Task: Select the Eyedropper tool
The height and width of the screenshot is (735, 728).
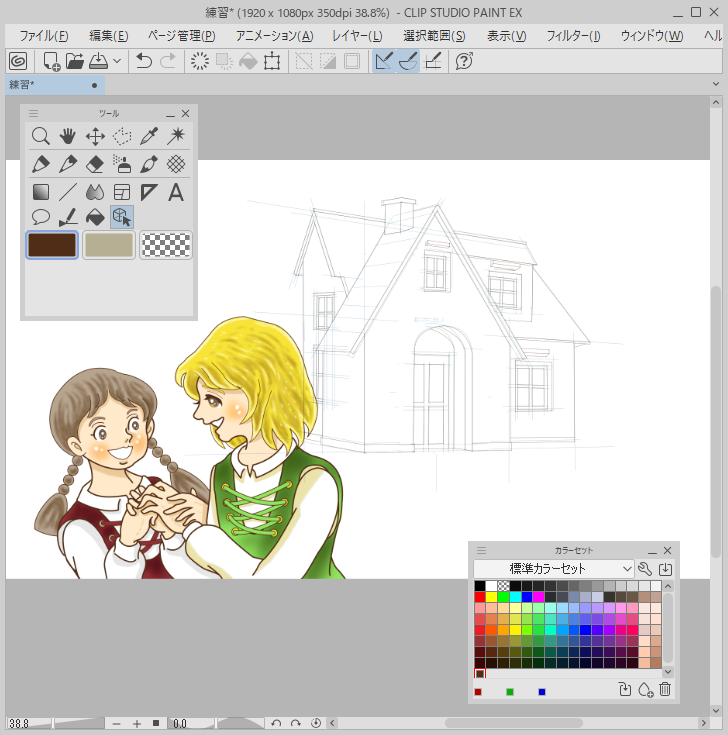Action: pyautogui.click(x=149, y=136)
